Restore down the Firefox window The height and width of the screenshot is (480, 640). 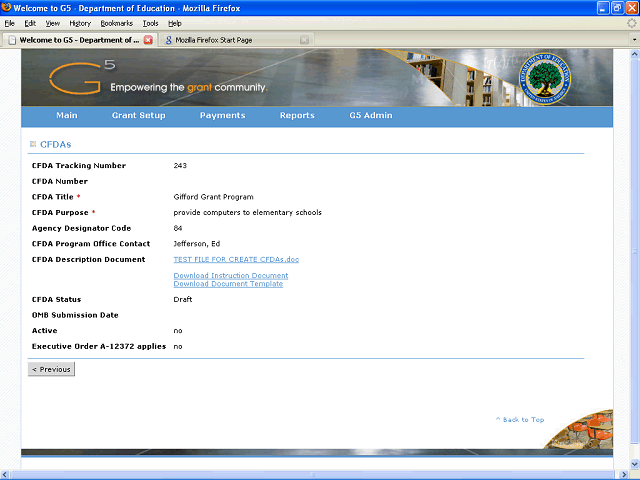coord(618,8)
